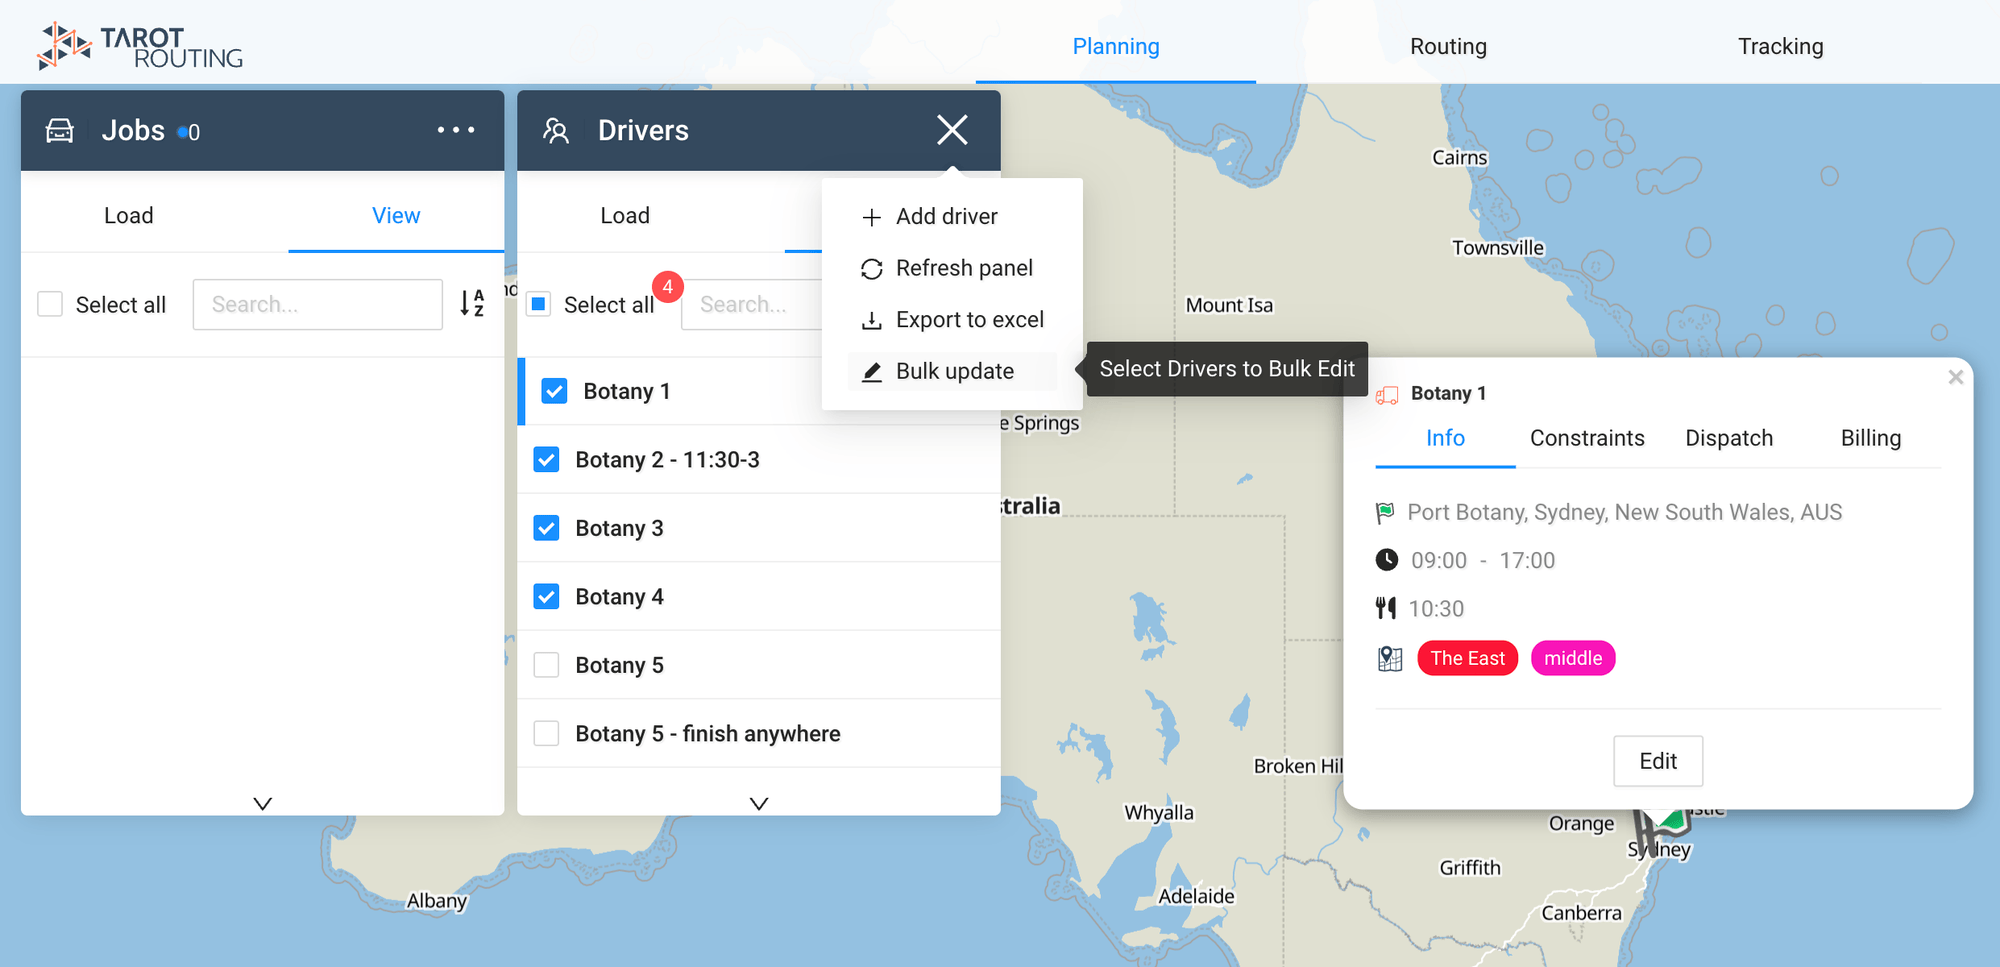Click the Edit button for Botany 1
The height and width of the screenshot is (967, 2000).
tap(1658, 761)
